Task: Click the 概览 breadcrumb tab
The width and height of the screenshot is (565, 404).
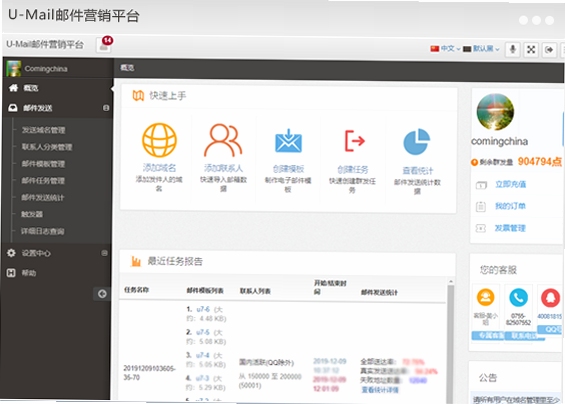Action: 127,68
